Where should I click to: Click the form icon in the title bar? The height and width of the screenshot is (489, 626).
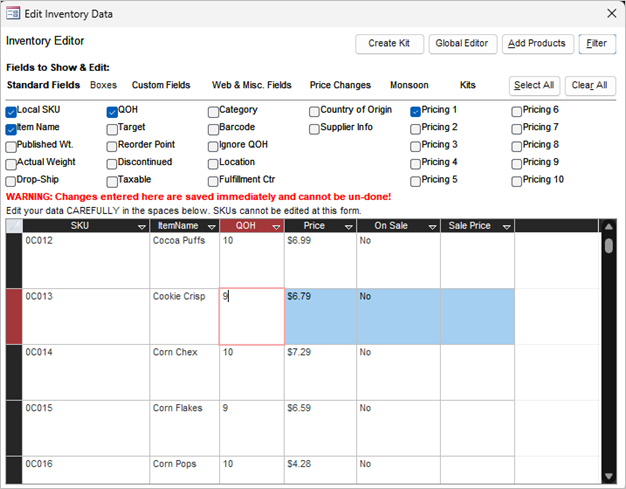tap(12, 14)
